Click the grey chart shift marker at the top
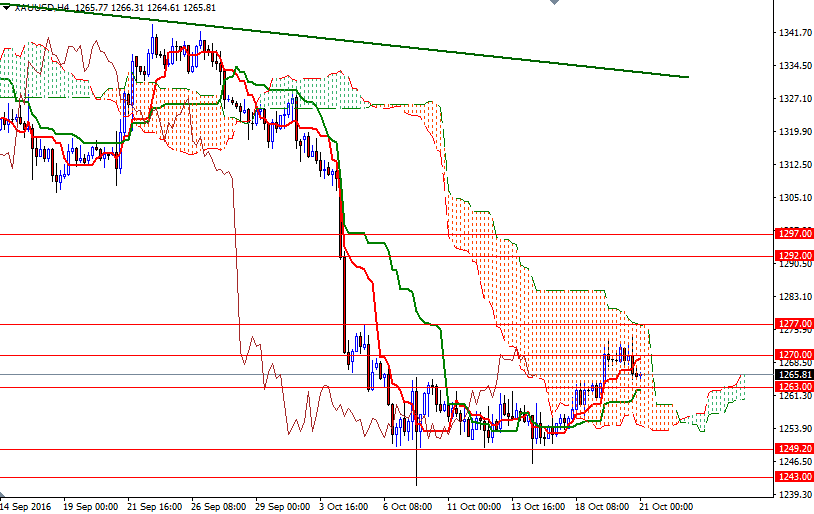Viewport: 814px width, 514px height. 554,2
